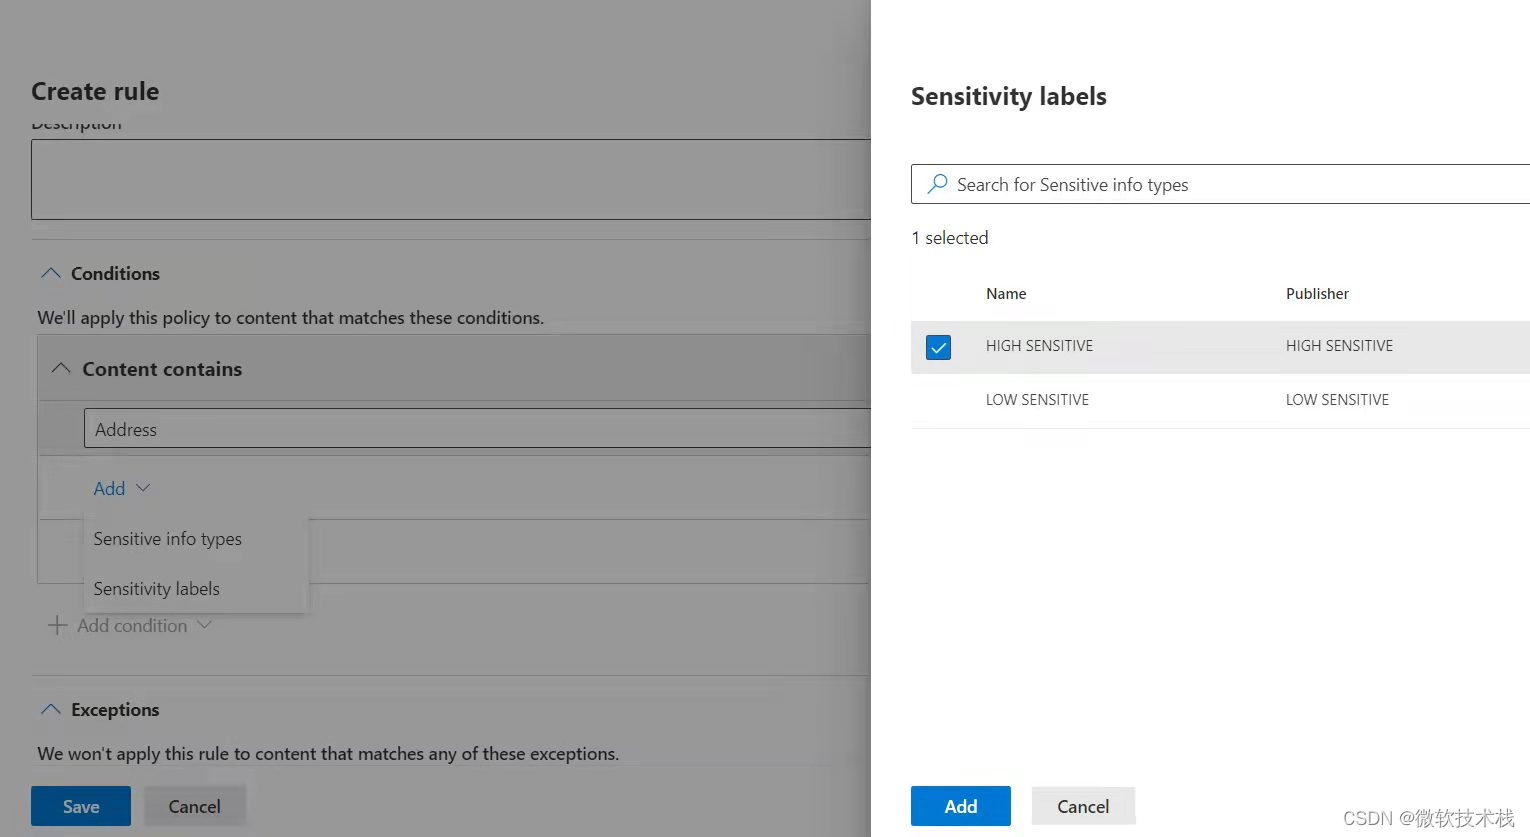Click the rule description text box
Screen dimensions: 1530x837
click(x=450, y=179)
